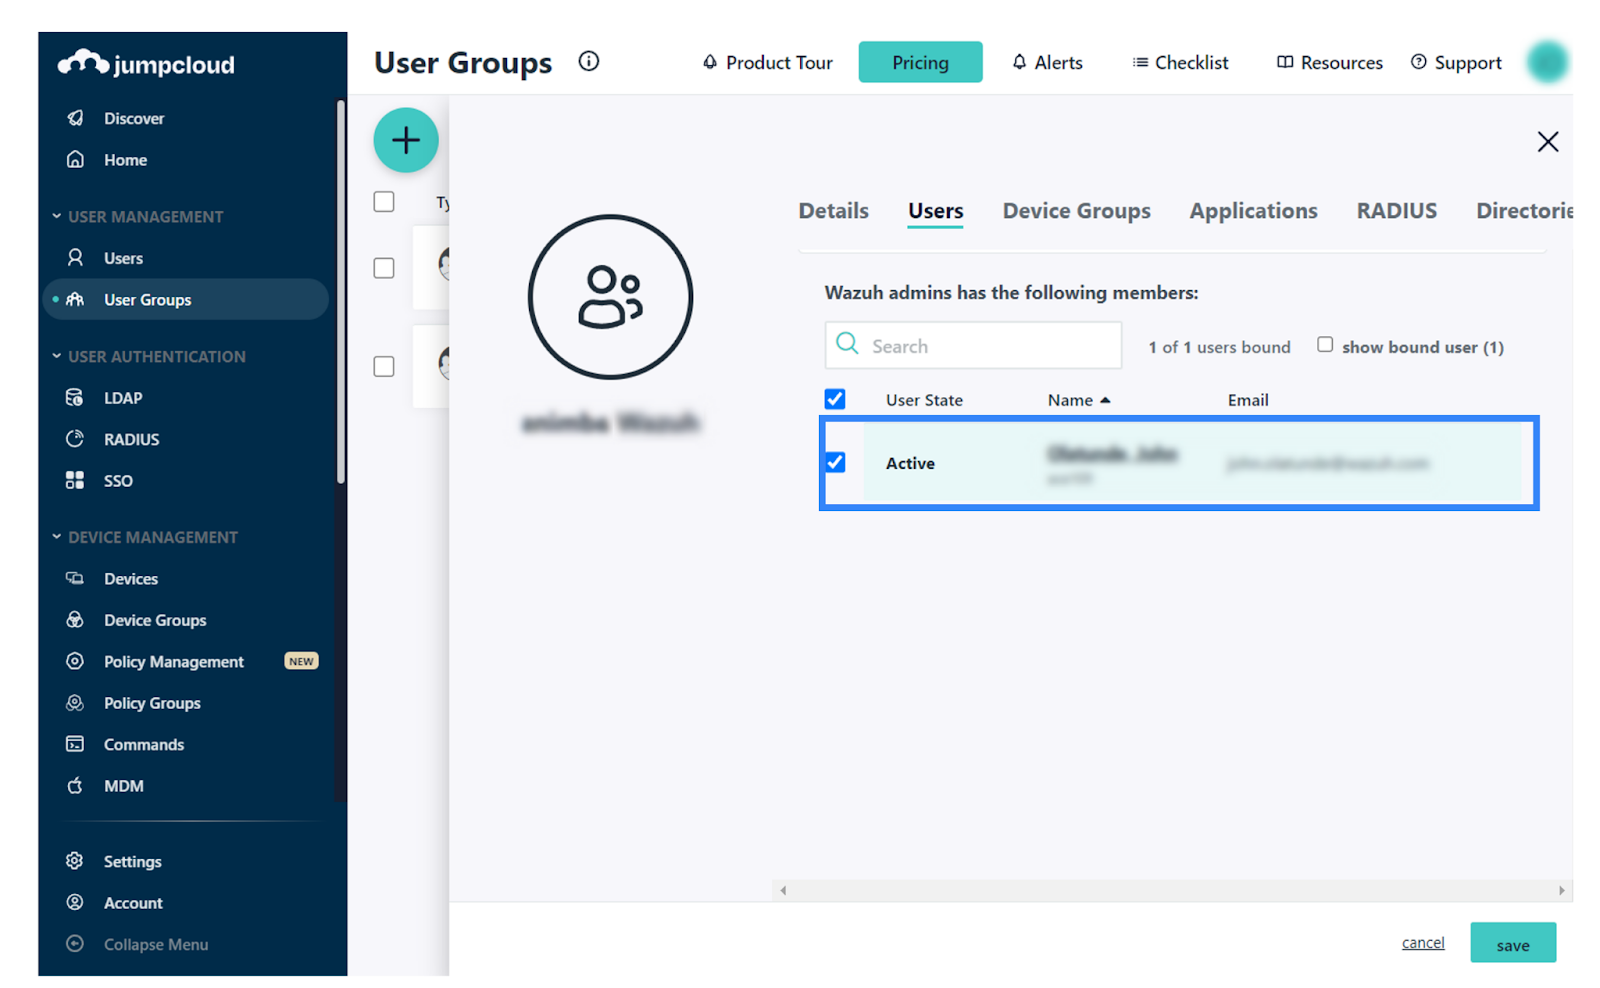Click '1 of 1 users bound' text
1600x988 pixels.
[1219, 347]
